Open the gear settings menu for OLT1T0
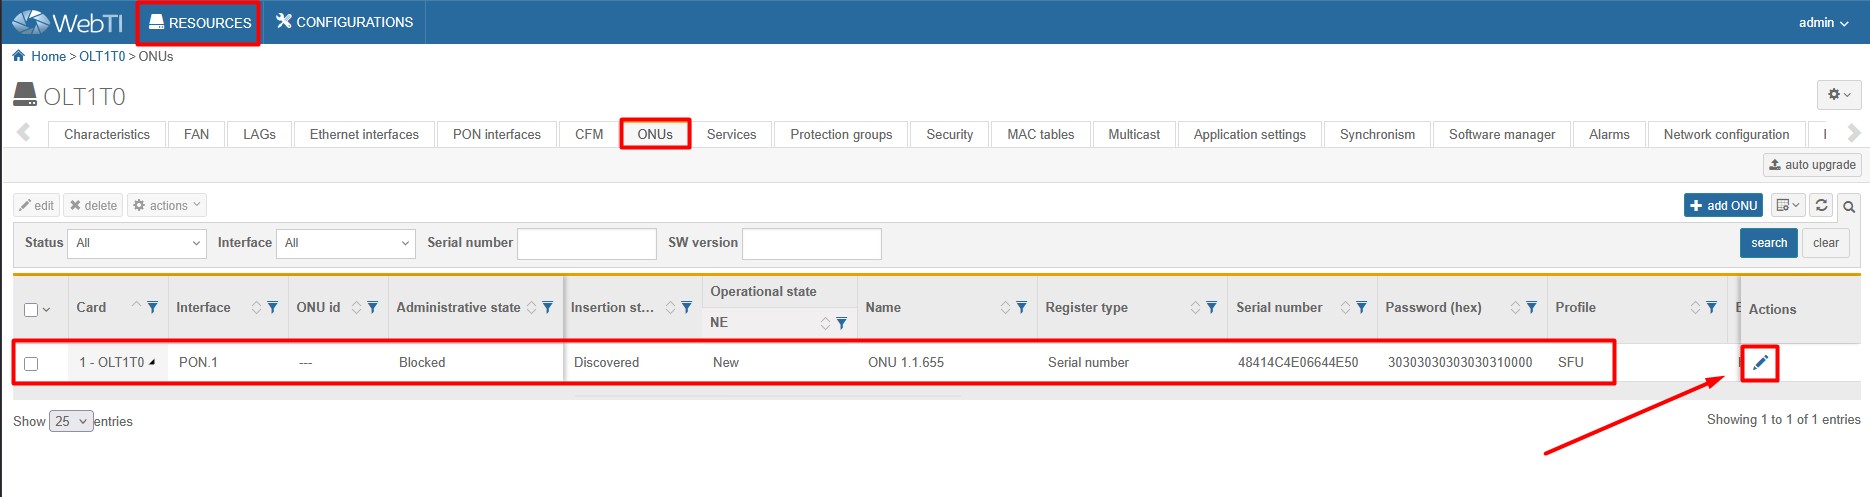The height and width of the screenshot is (497, 1870). click(1838, 95)
